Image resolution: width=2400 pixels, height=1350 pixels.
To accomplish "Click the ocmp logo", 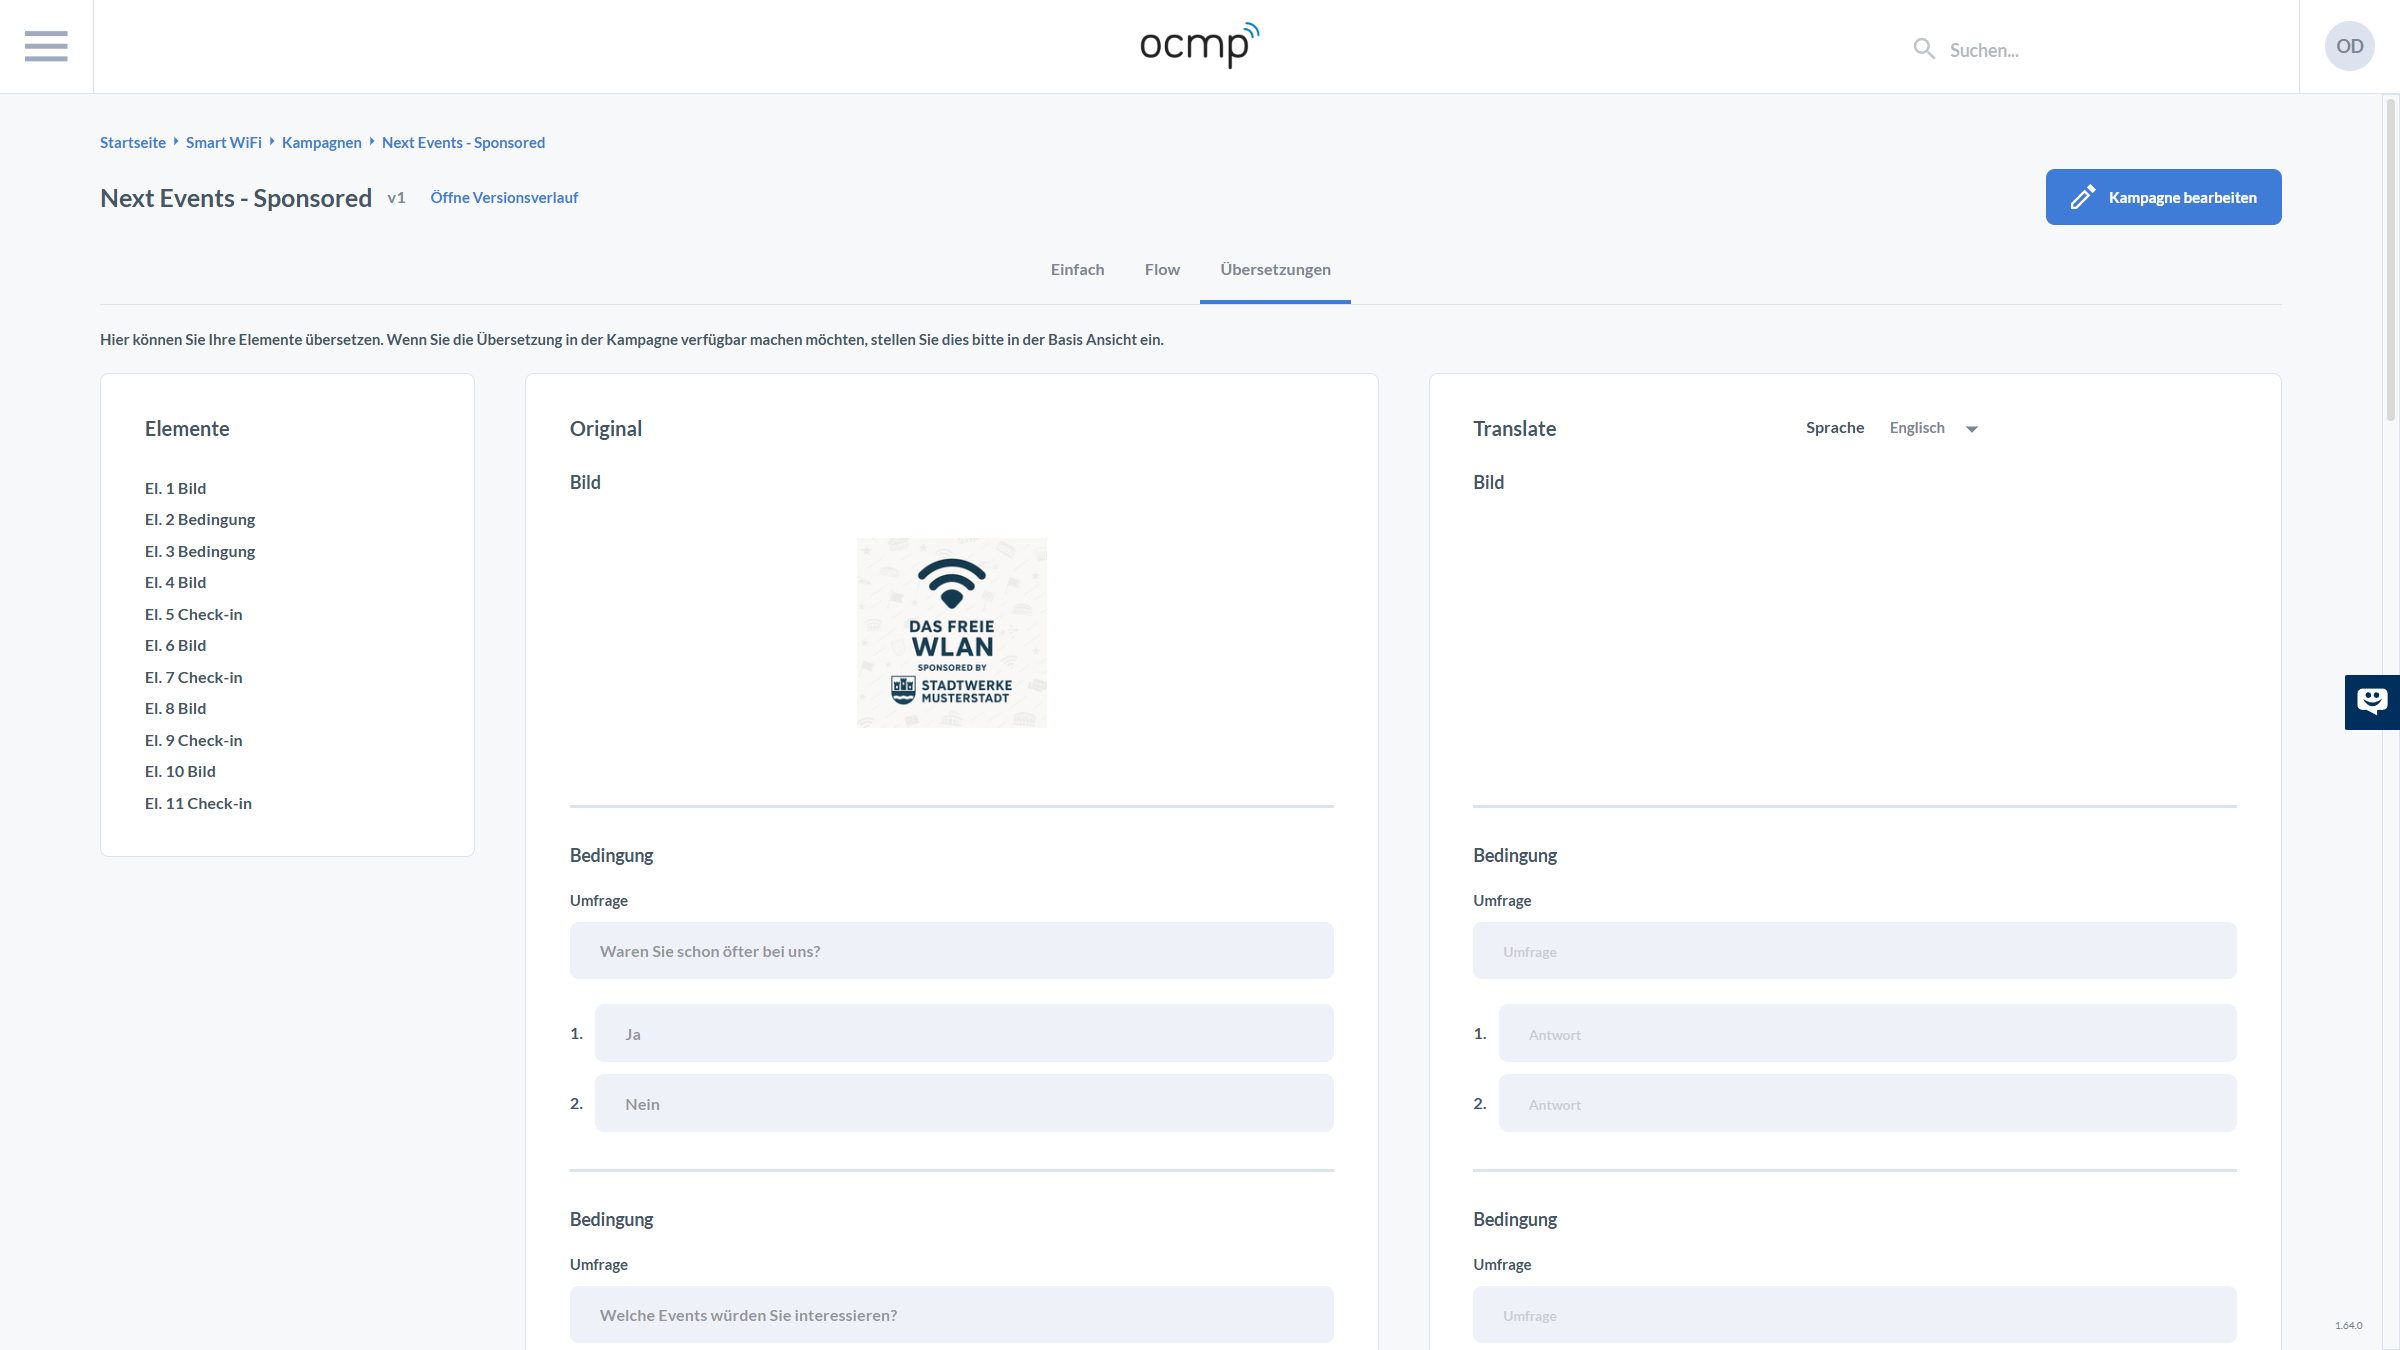I will click(x=1199, y=45).
